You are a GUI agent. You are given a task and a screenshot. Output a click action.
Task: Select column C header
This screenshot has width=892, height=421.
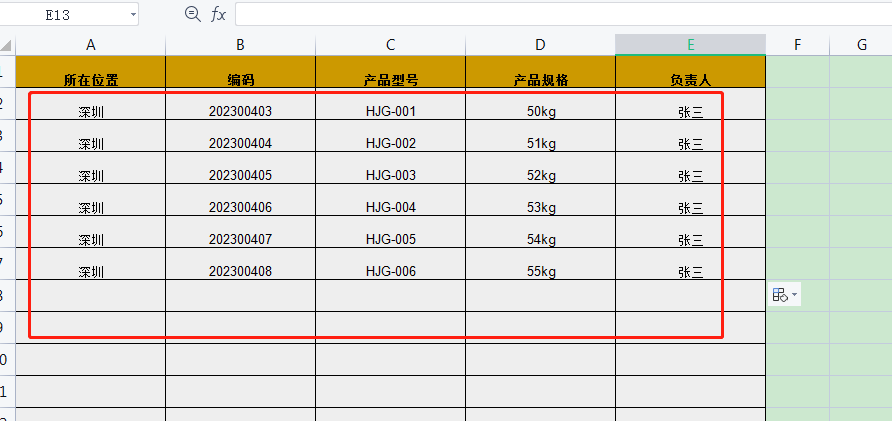pyautogui.click(x=390, y=45)
